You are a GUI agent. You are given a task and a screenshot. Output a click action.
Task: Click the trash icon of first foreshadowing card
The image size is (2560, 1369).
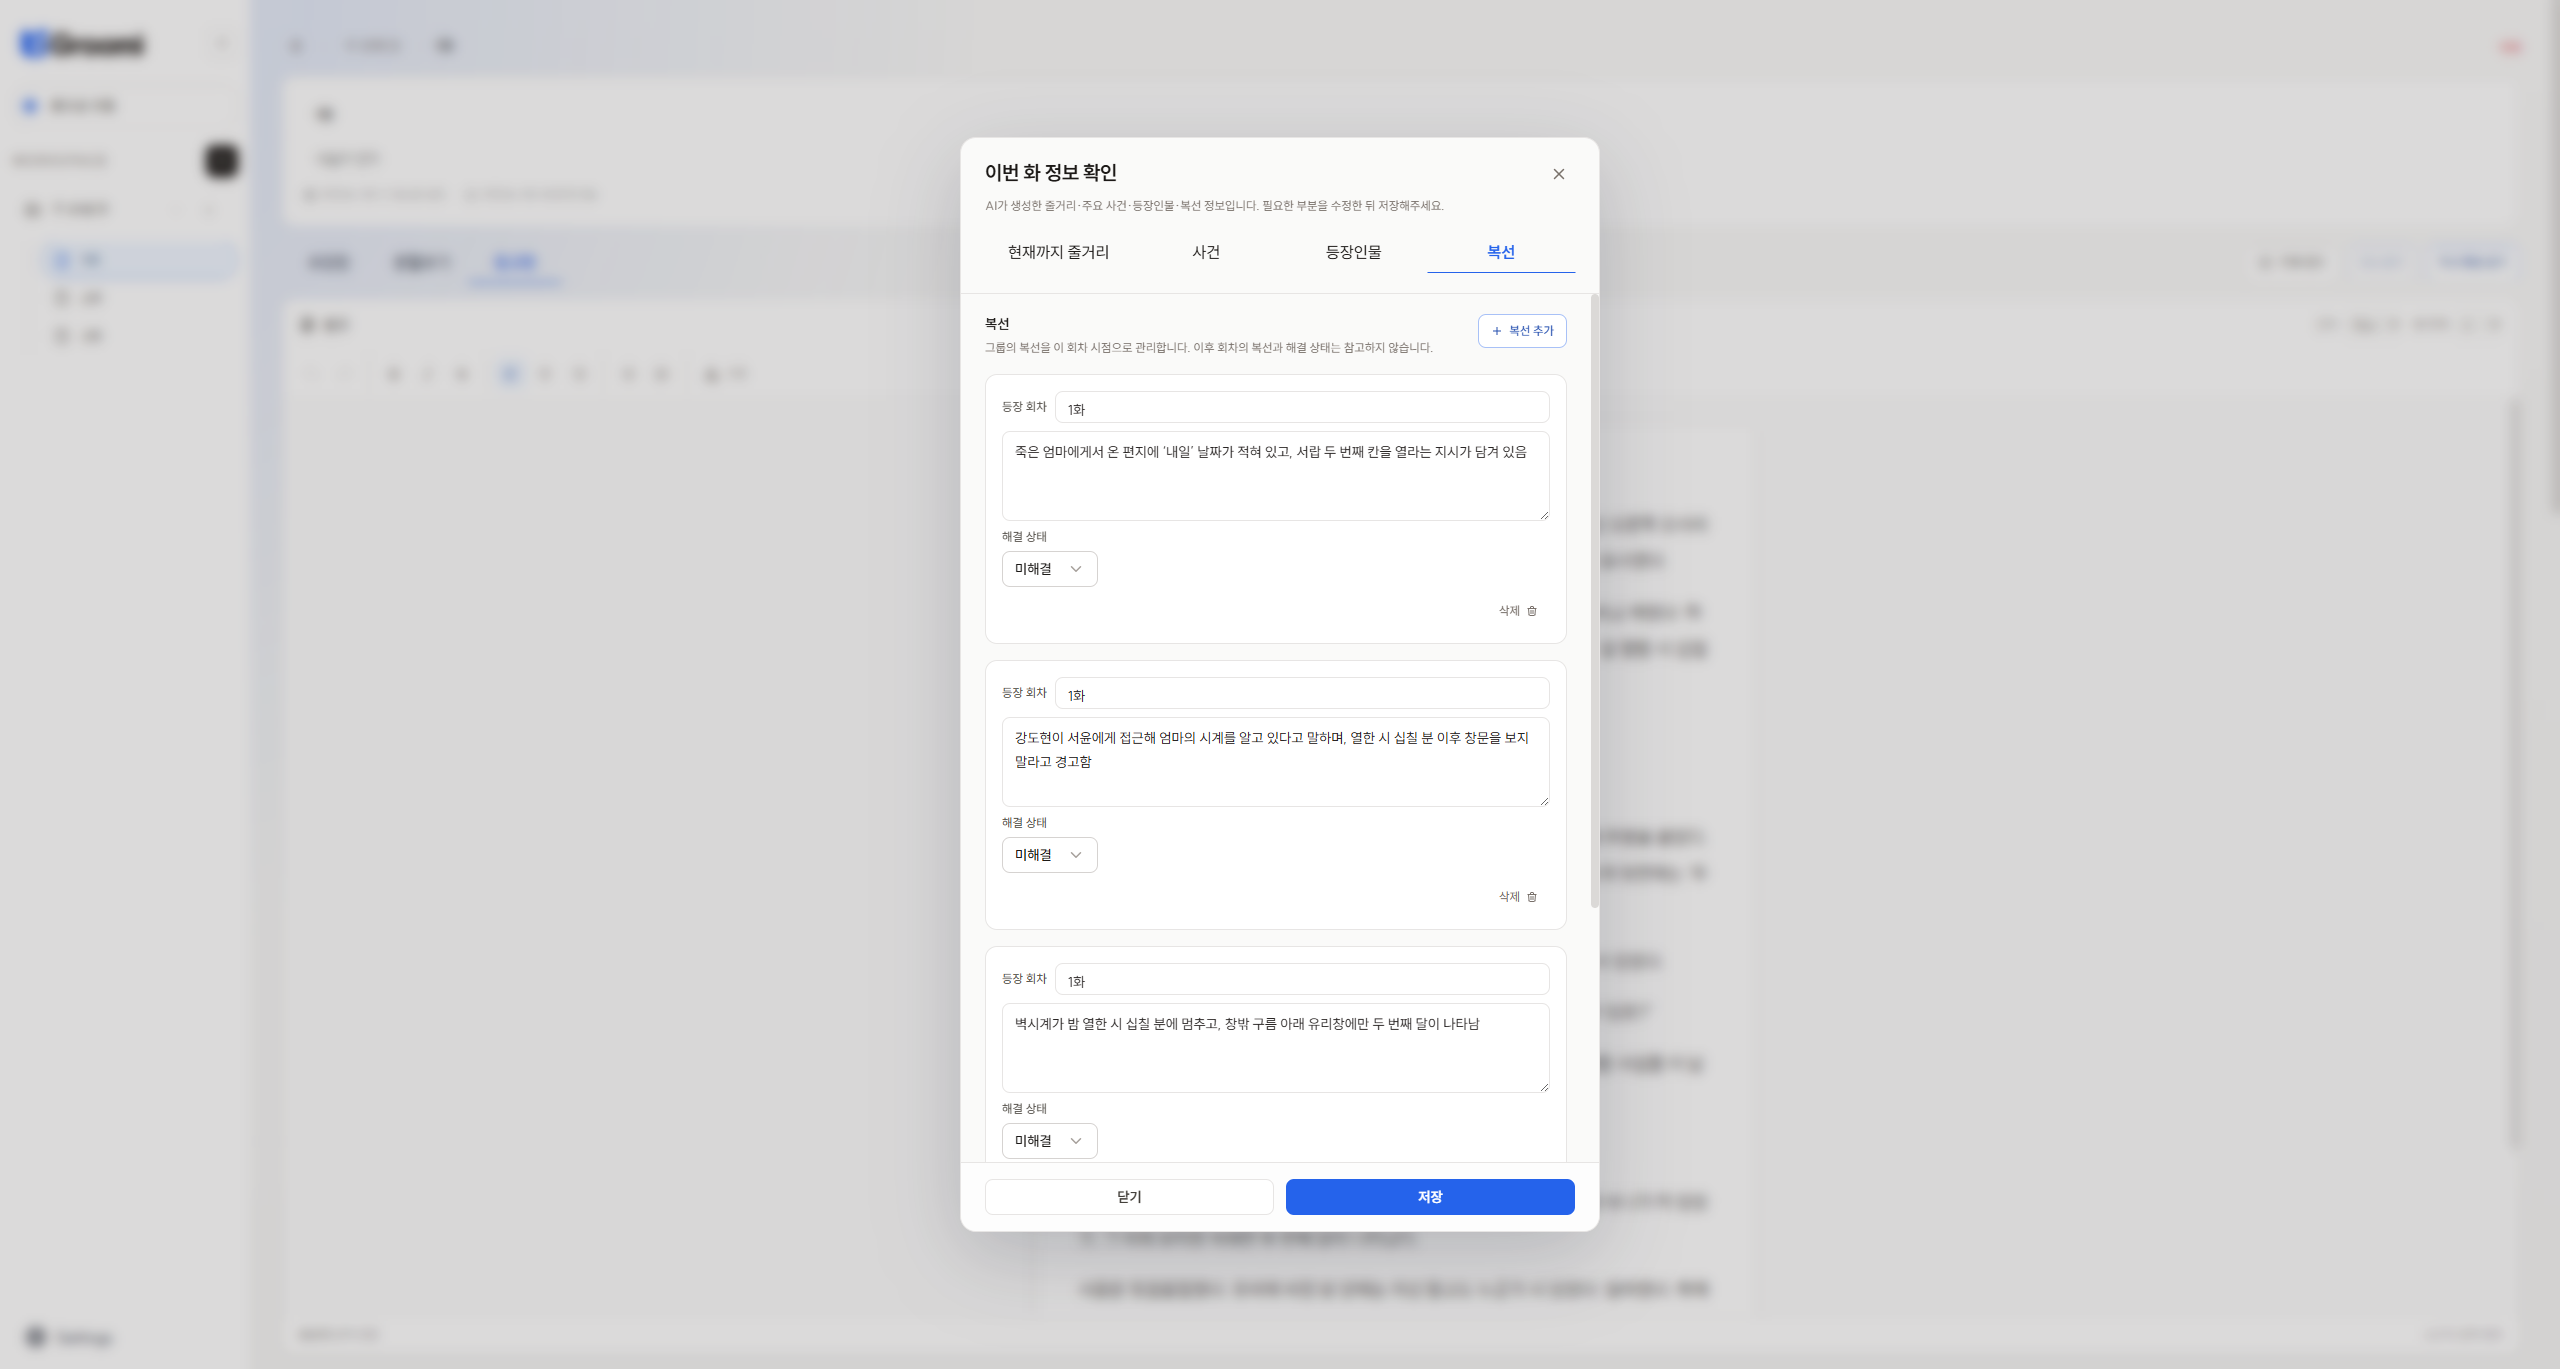pos(1531,611)
